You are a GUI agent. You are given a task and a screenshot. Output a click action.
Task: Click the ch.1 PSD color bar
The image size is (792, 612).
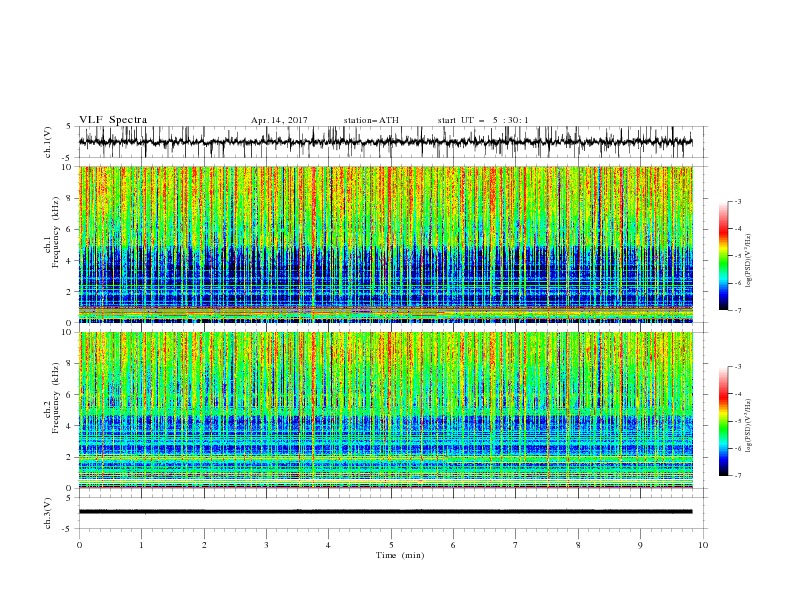click(723, 256)
